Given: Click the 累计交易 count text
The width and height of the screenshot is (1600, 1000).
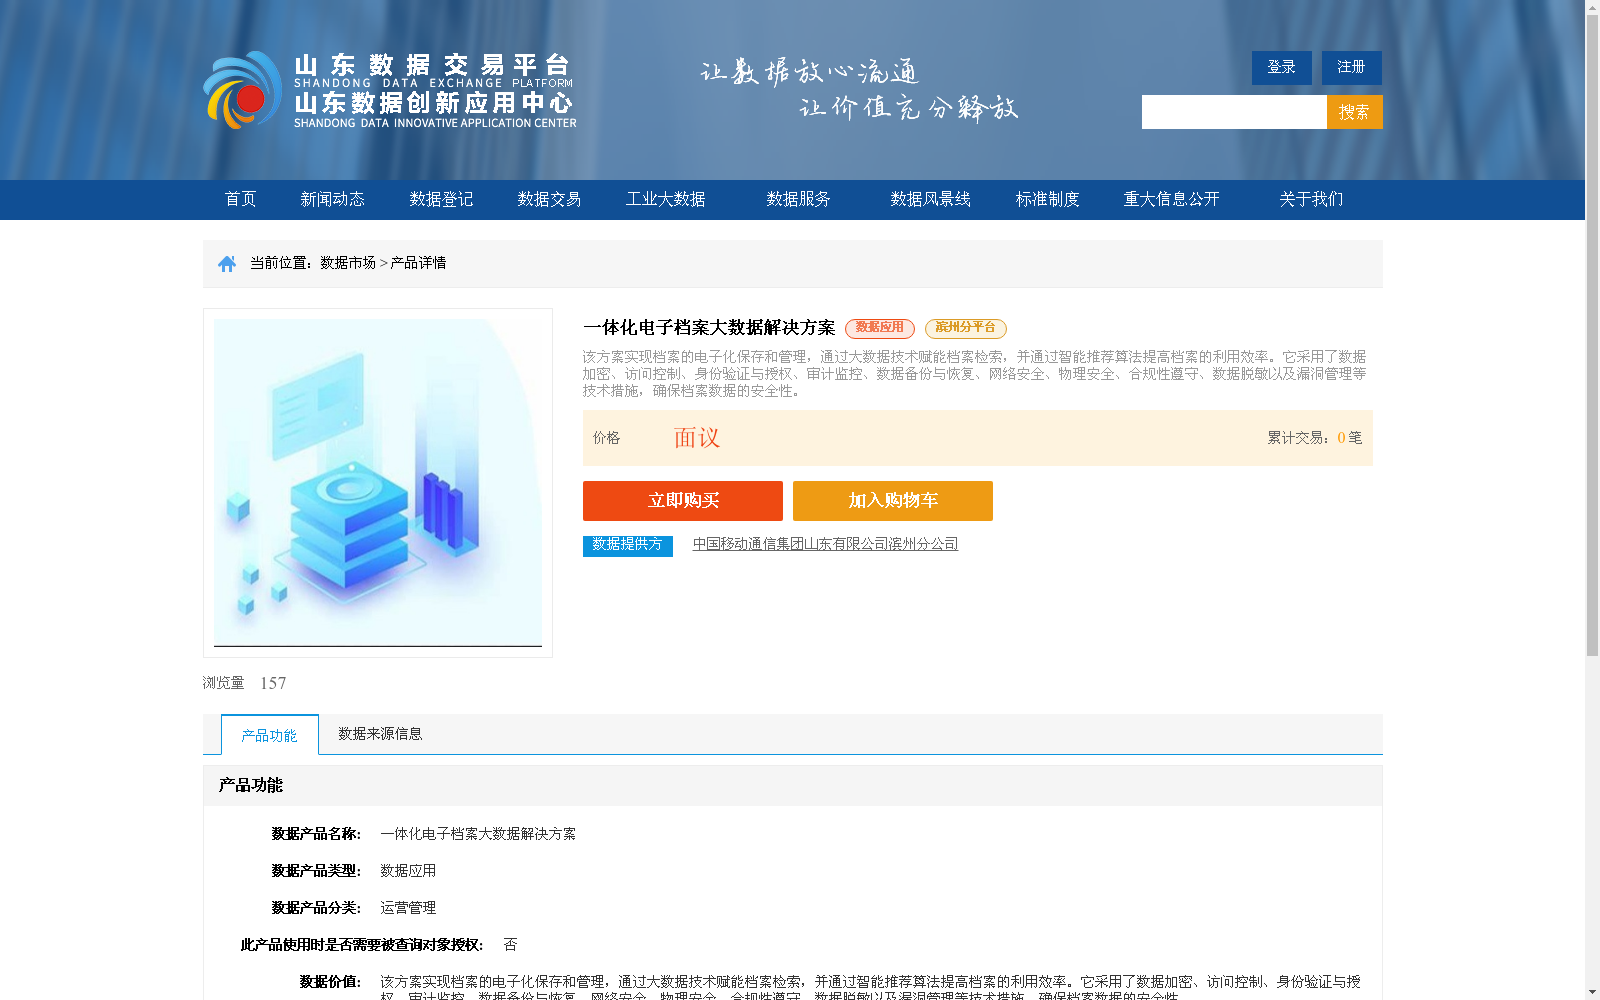Looking at the screenshot, I should [x=1315, y=438].
